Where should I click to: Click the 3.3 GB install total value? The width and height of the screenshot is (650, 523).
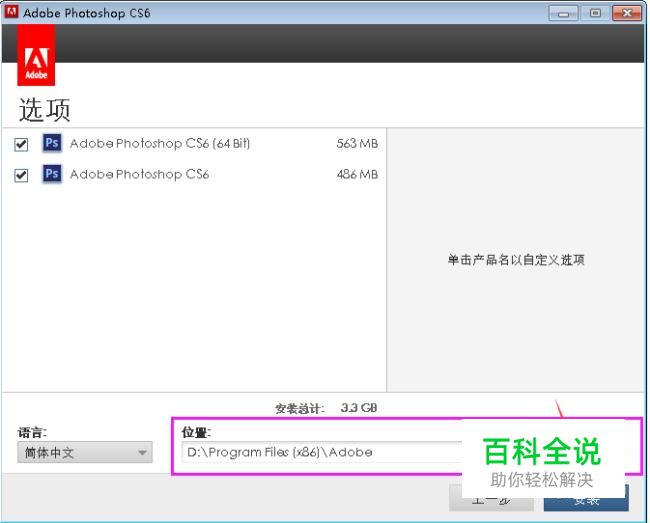point(359,408)
